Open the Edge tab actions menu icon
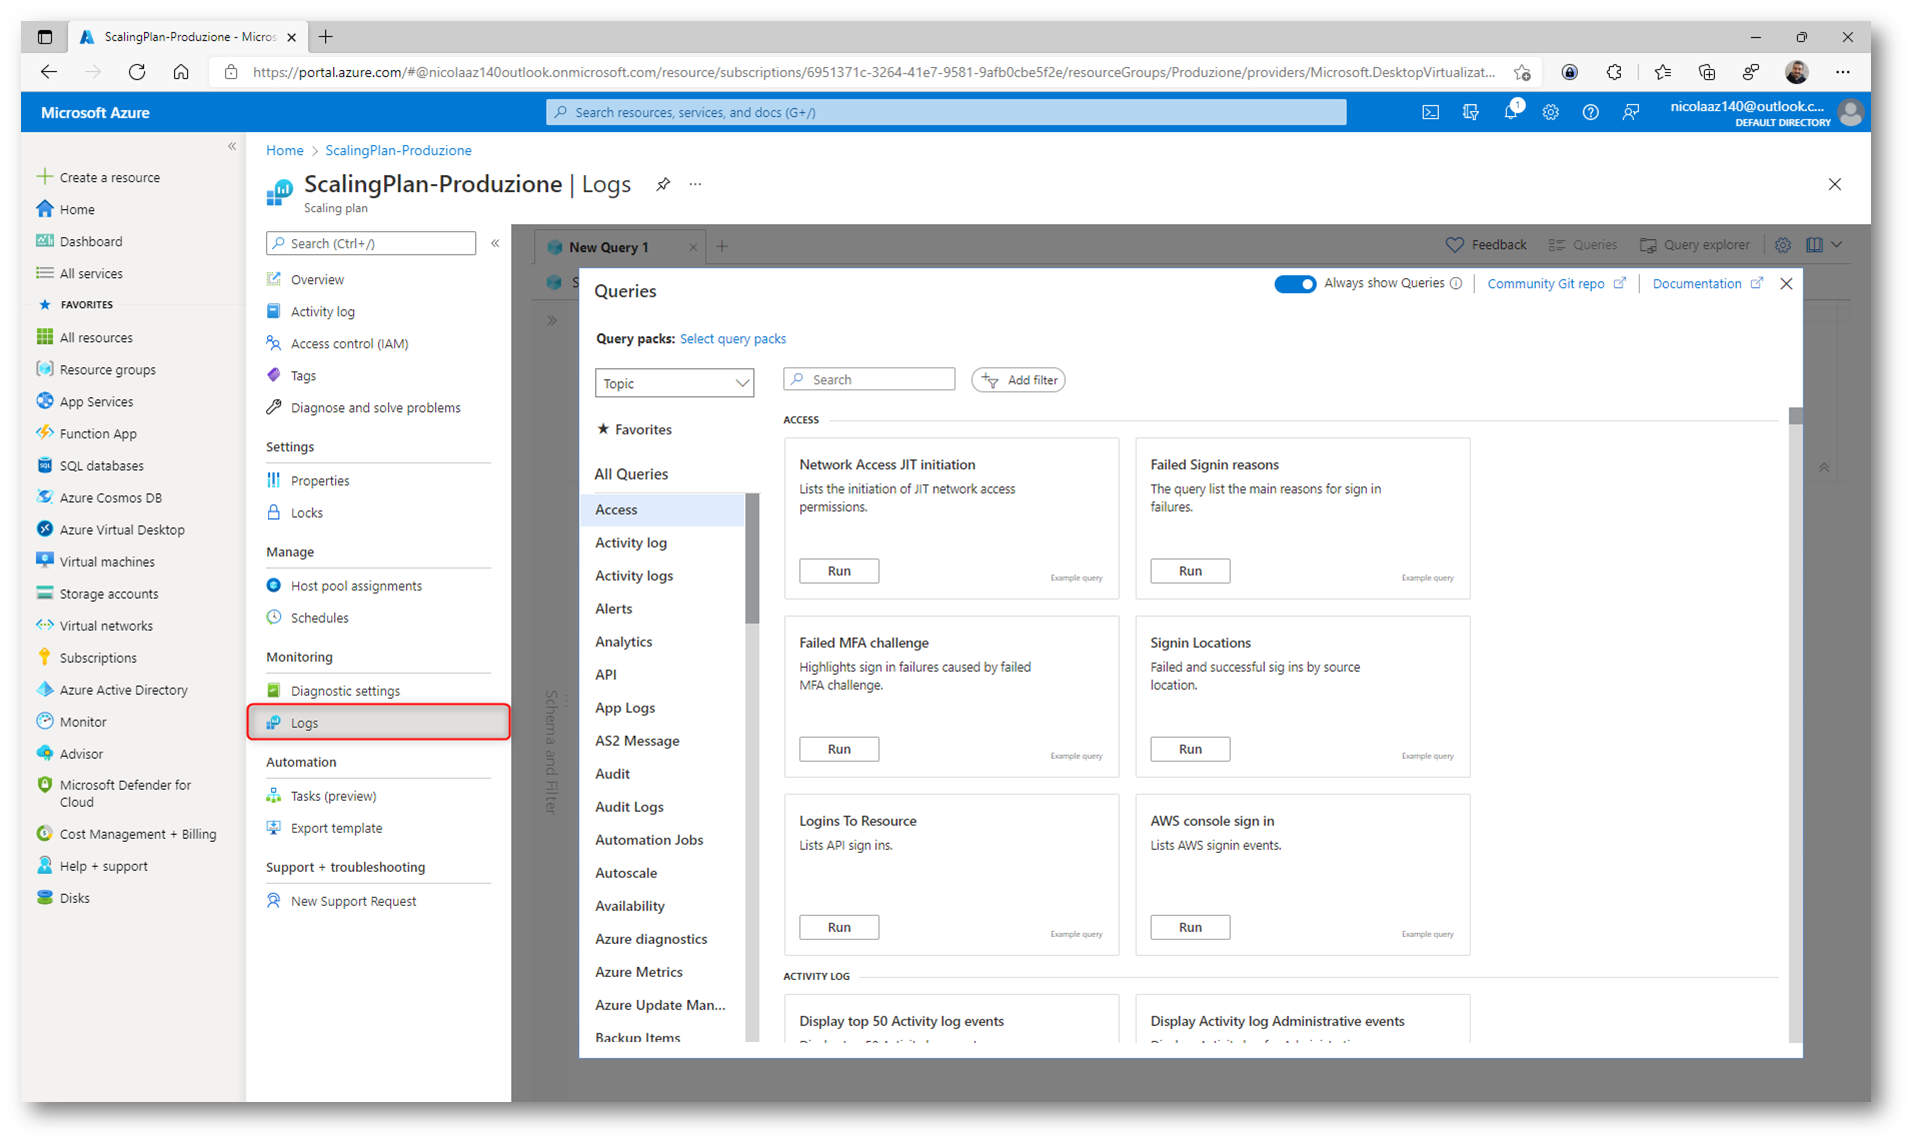The height and width of the screenshot is (1144, 1913). coord(45,37)
